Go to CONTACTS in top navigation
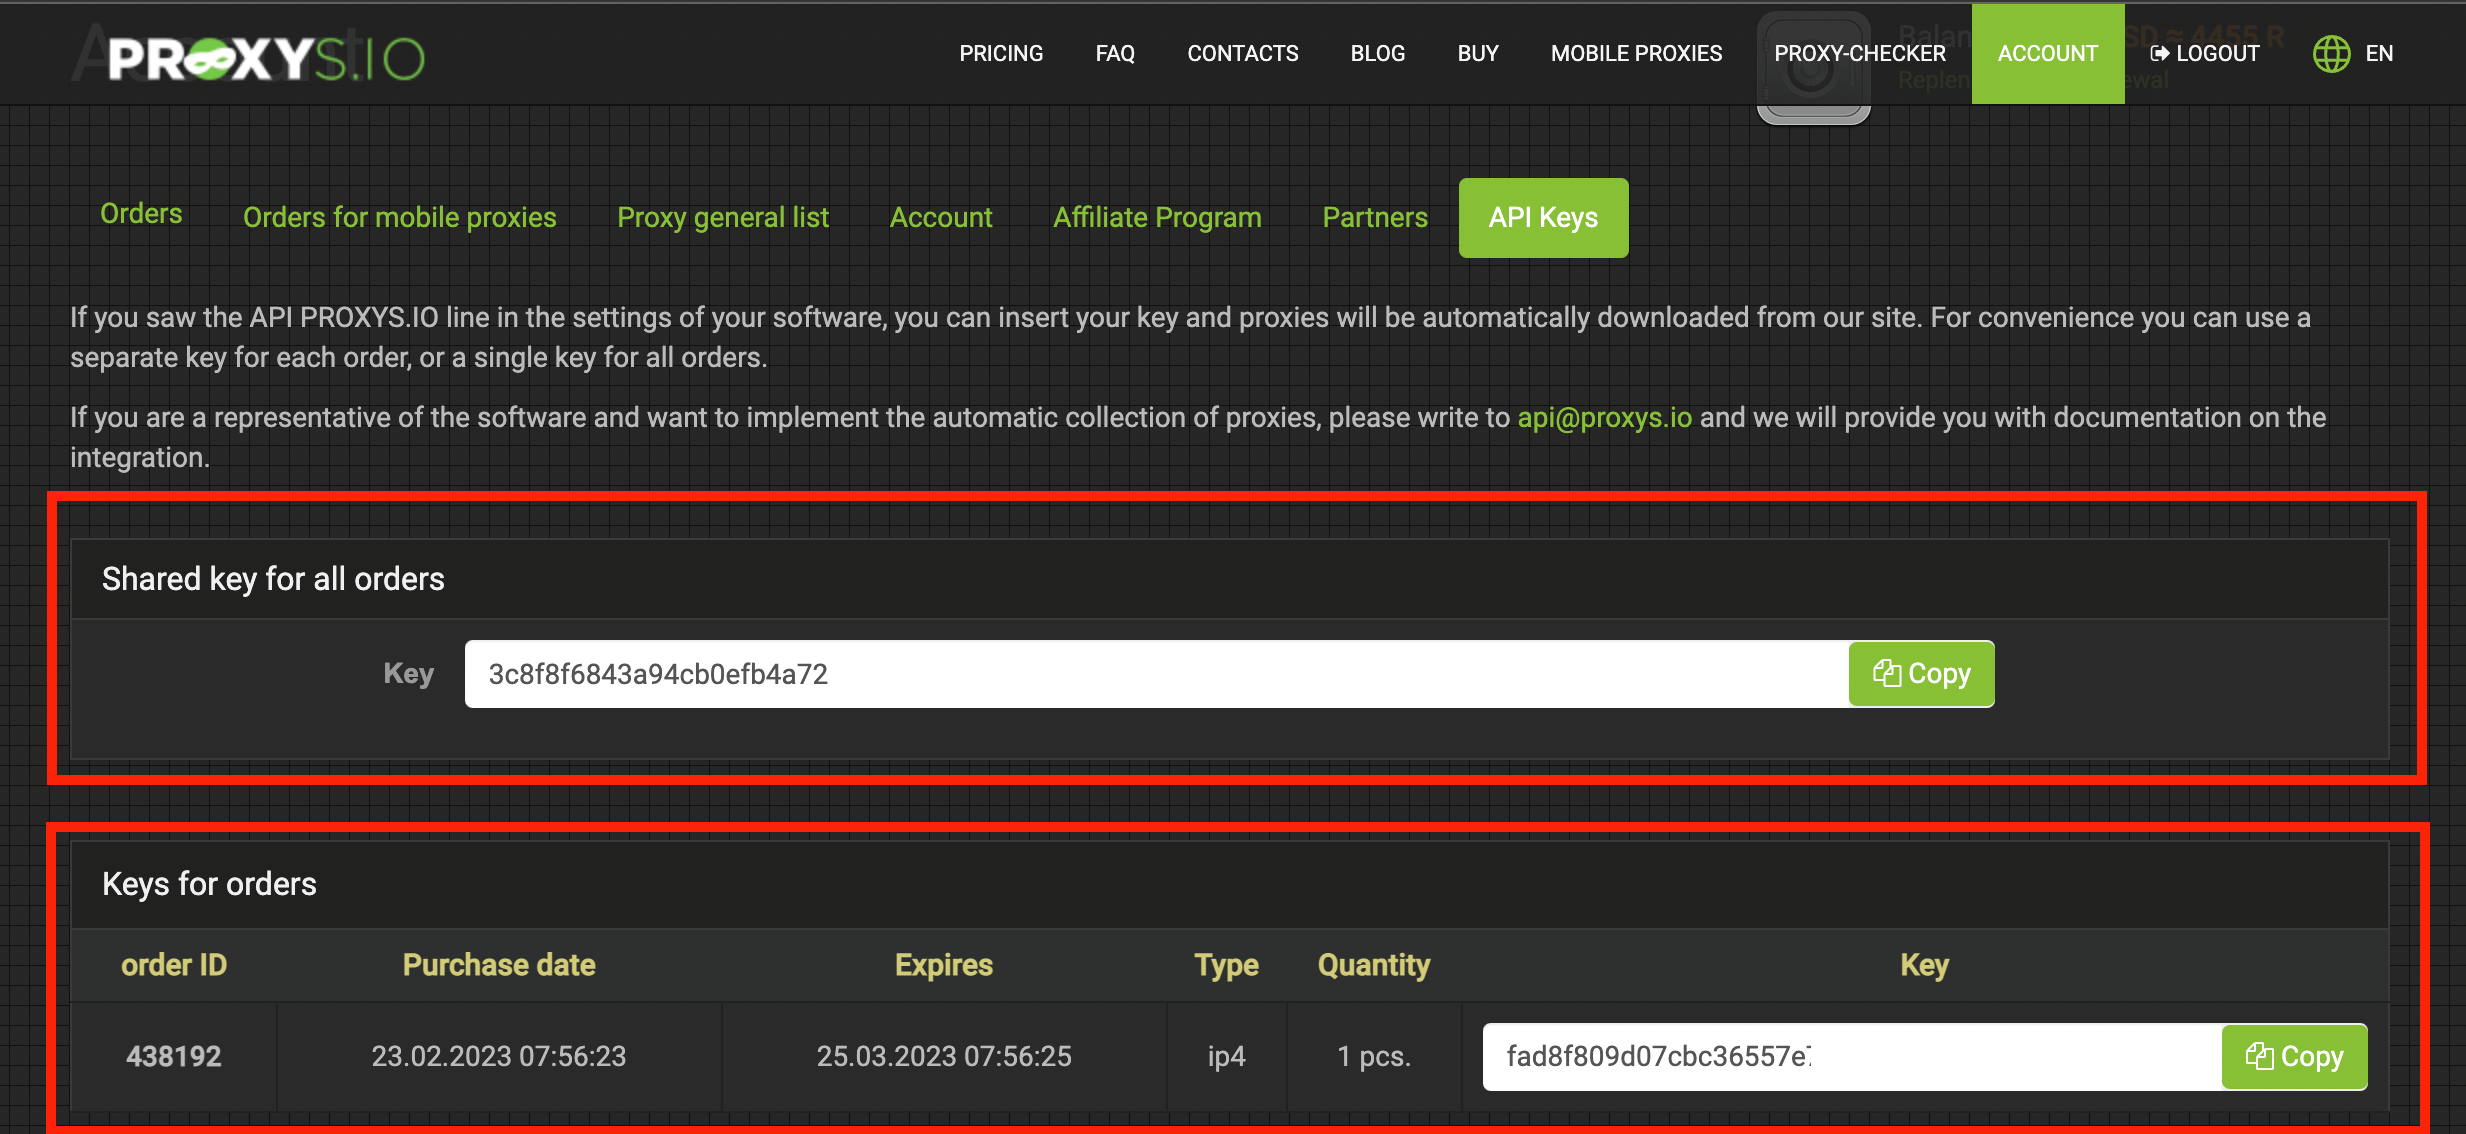Image resolution: width=2466 pixels, height=1134 pixels. point(1243,54)
